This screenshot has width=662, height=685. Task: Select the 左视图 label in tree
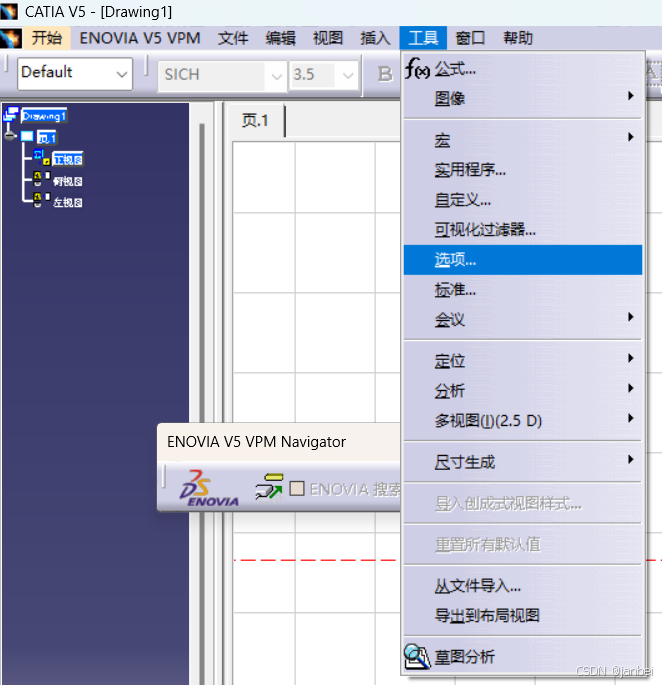pos(68,202)
